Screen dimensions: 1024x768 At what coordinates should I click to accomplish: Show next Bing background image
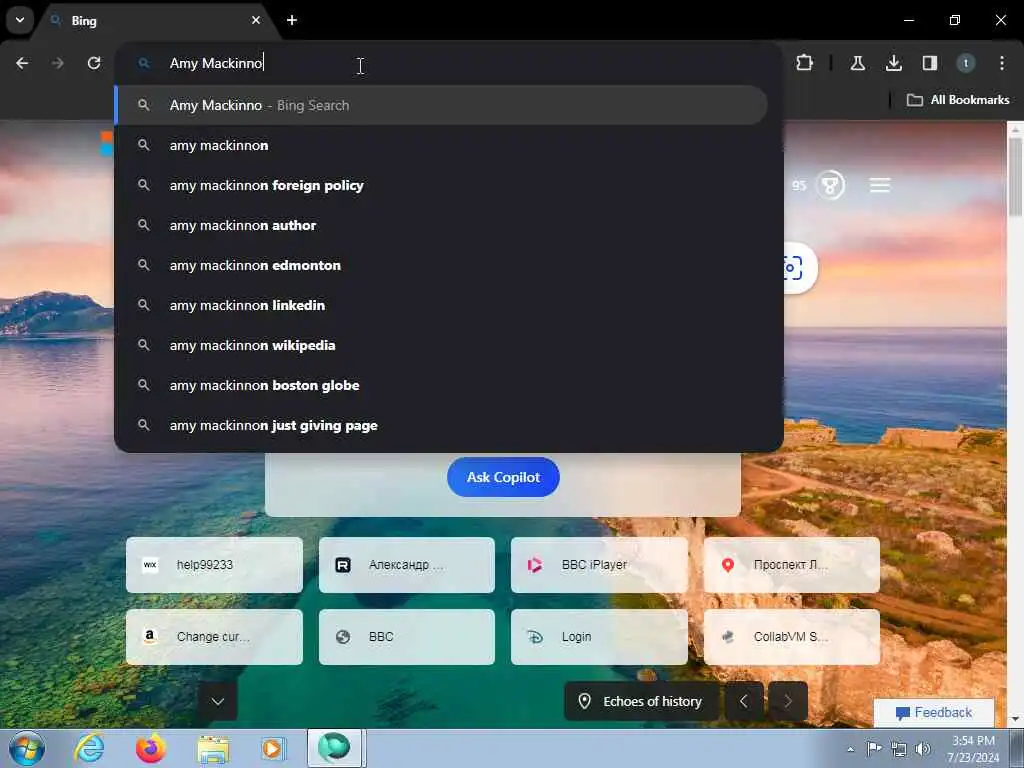click(788, 701)
